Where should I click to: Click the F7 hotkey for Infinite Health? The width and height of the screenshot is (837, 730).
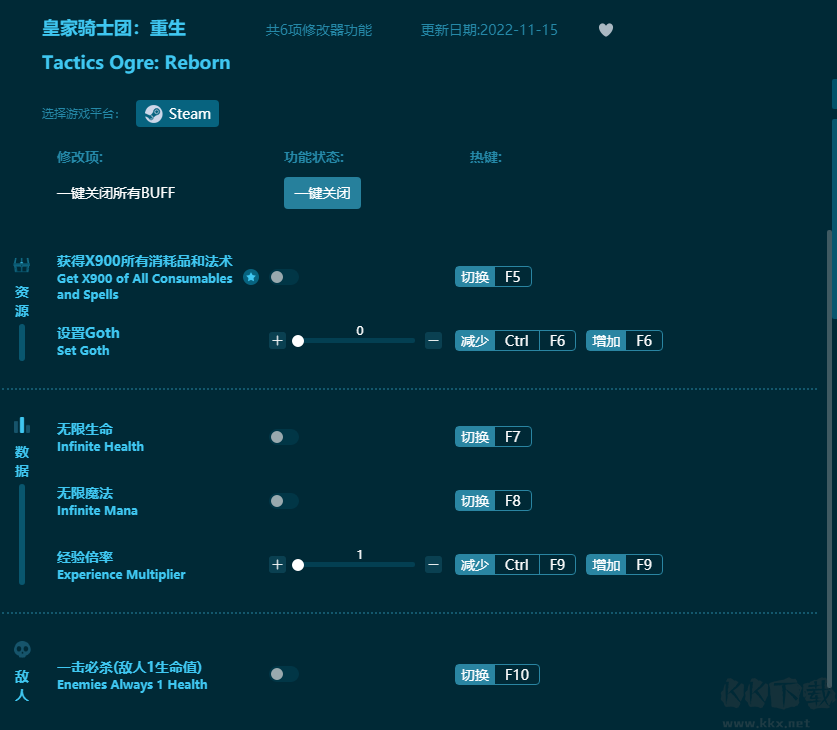pos(512,437)
